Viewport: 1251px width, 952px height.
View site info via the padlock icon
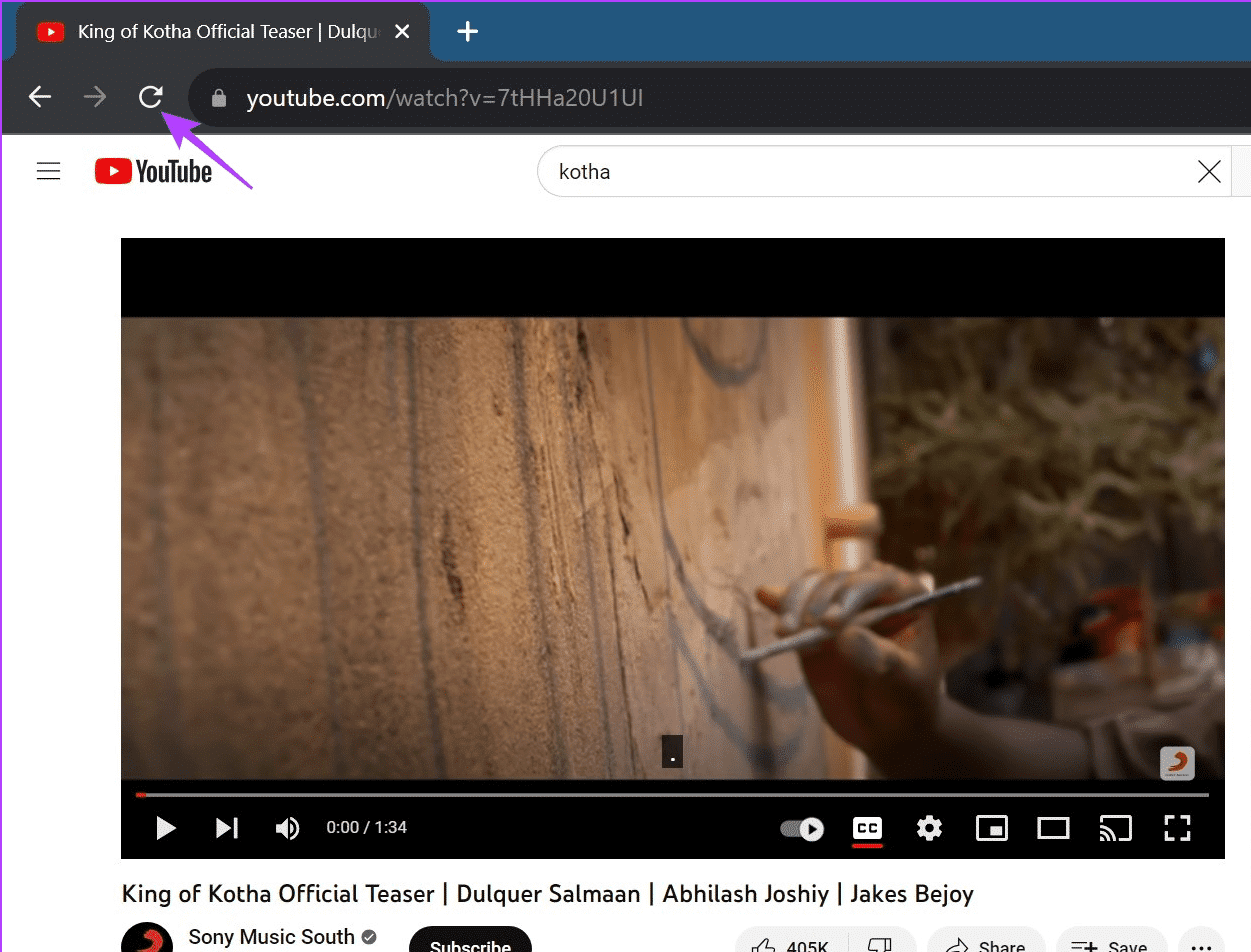tap(219, 98)
